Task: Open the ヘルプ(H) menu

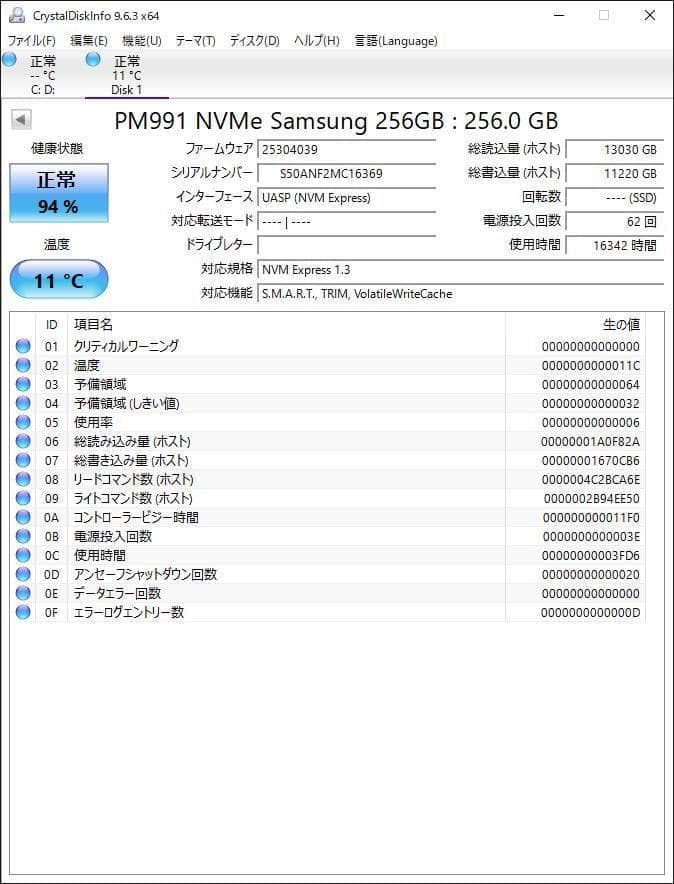Action: (316, 41)
